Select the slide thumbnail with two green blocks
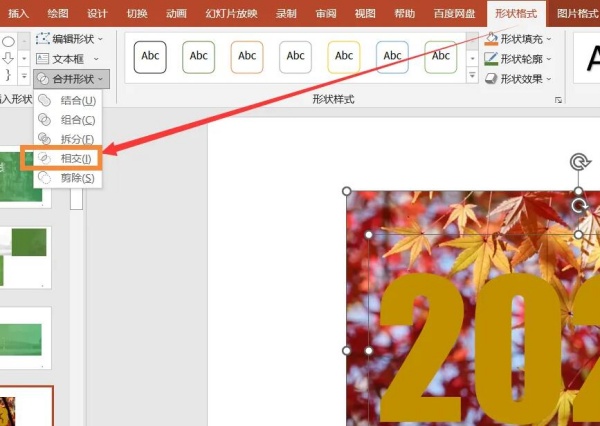The height and width of the screenshot is (426, 600). (24, 257)
